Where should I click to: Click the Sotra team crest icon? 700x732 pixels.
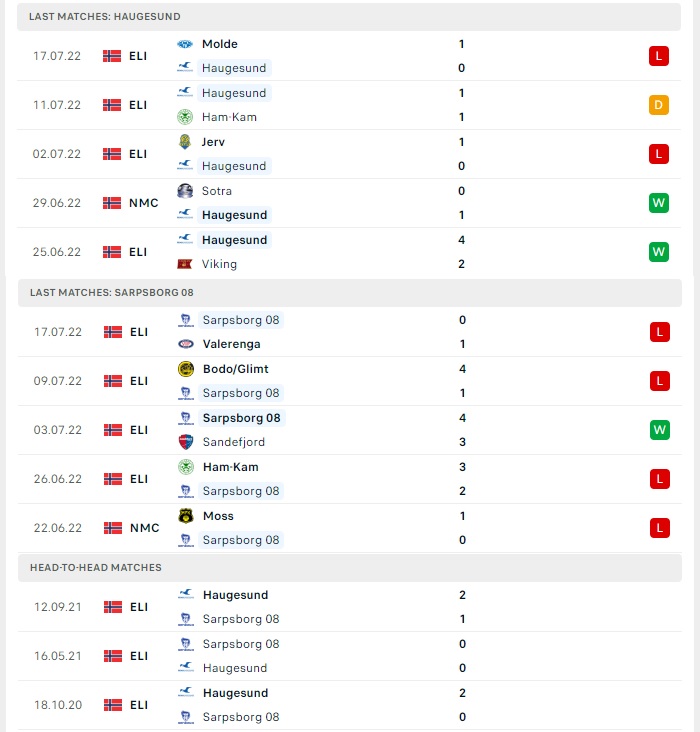point(185,191)
